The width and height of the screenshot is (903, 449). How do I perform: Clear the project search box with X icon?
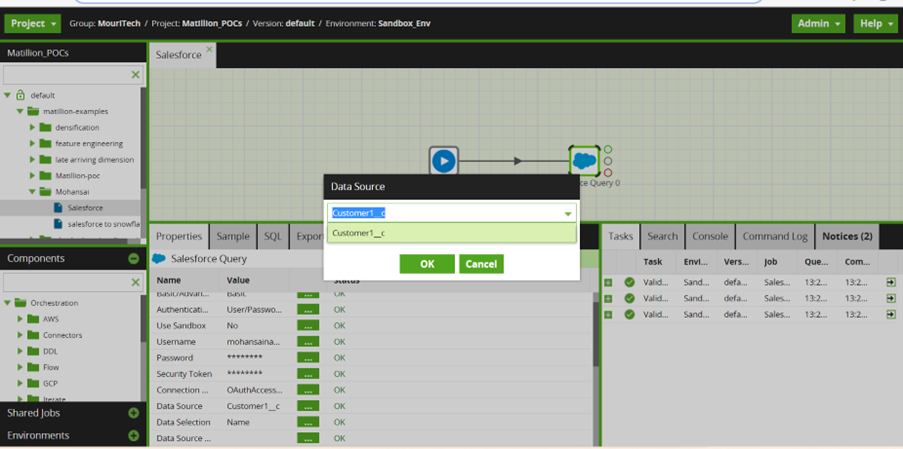(x=136, y=75)
